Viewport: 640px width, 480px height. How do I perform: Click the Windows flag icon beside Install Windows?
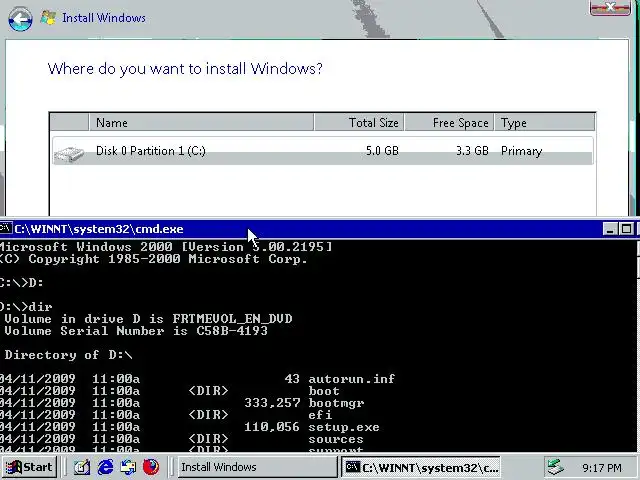coord(48,18)
